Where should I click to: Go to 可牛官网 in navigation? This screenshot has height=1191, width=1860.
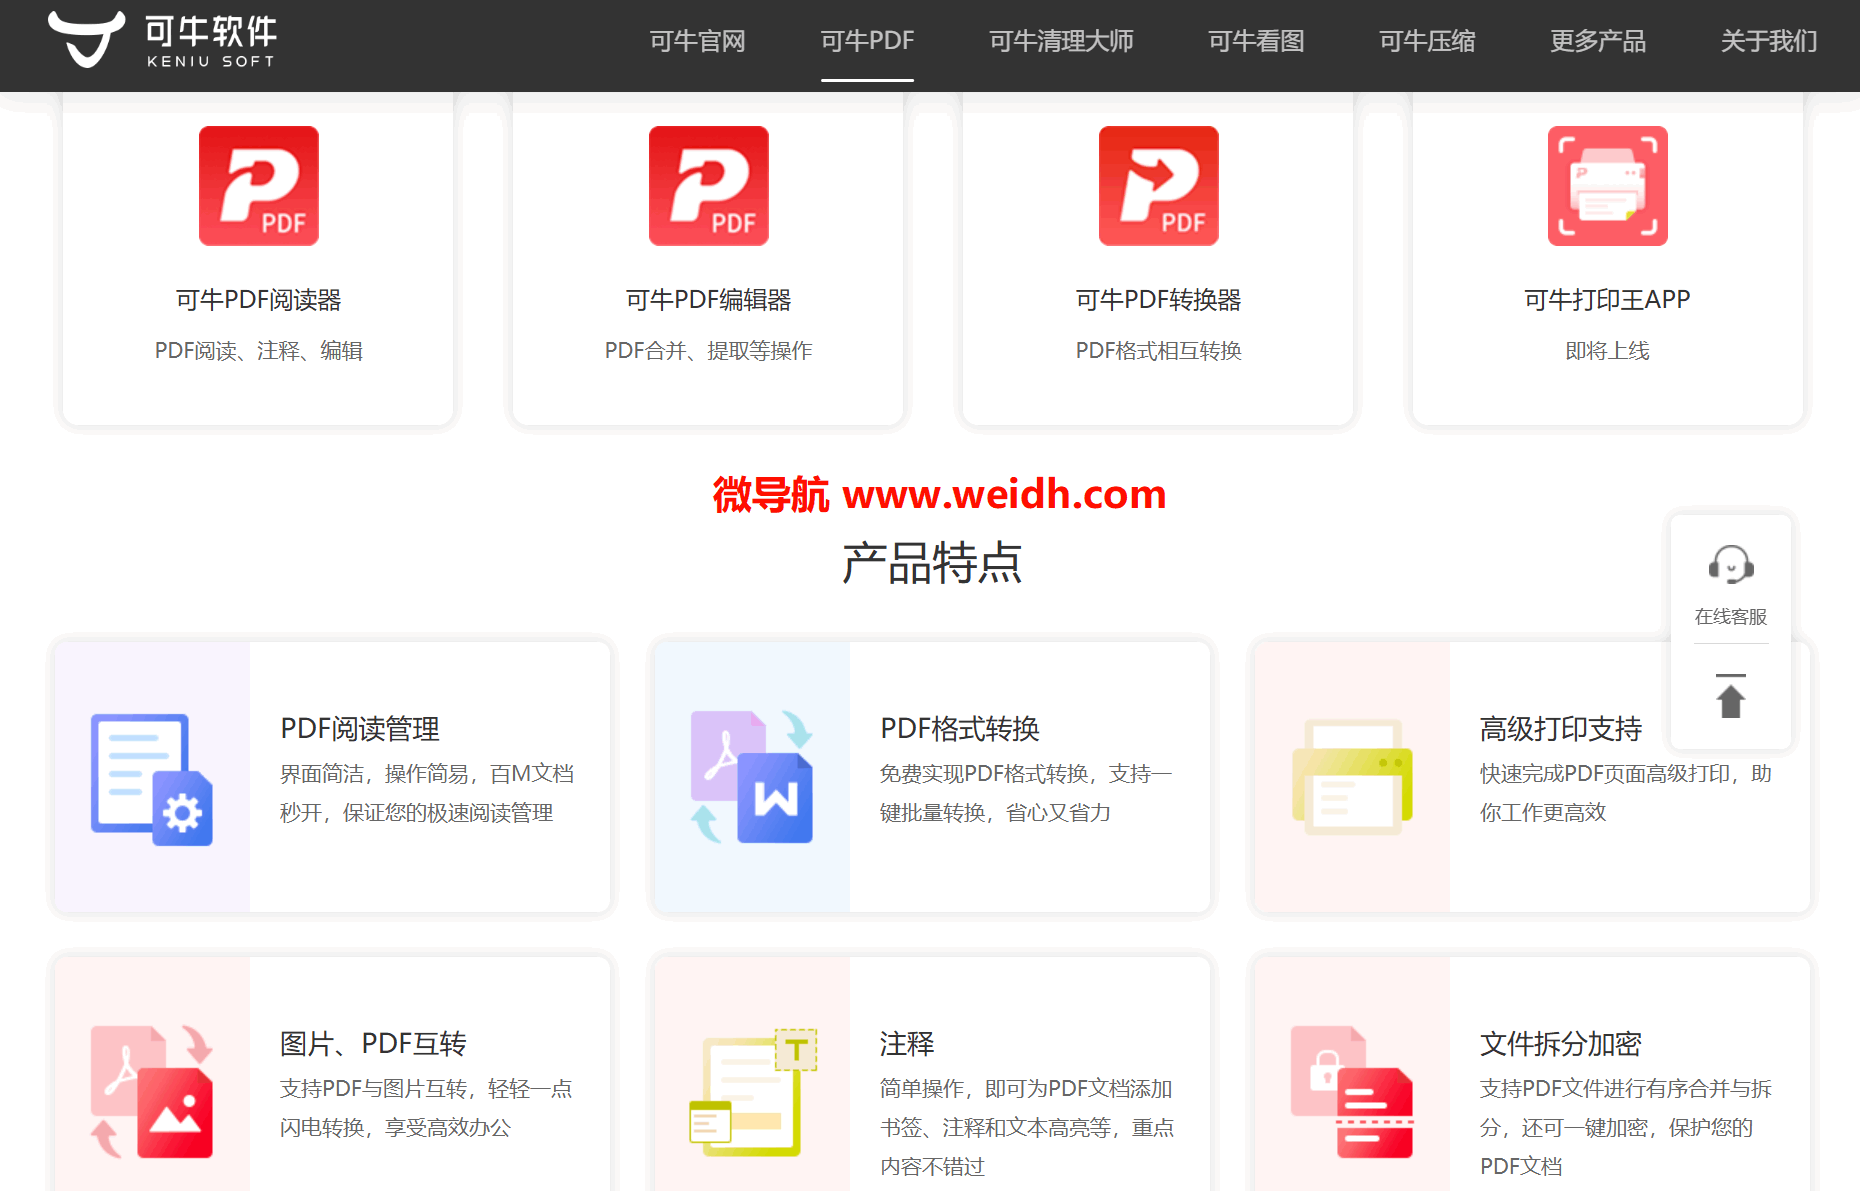(698, 41)
